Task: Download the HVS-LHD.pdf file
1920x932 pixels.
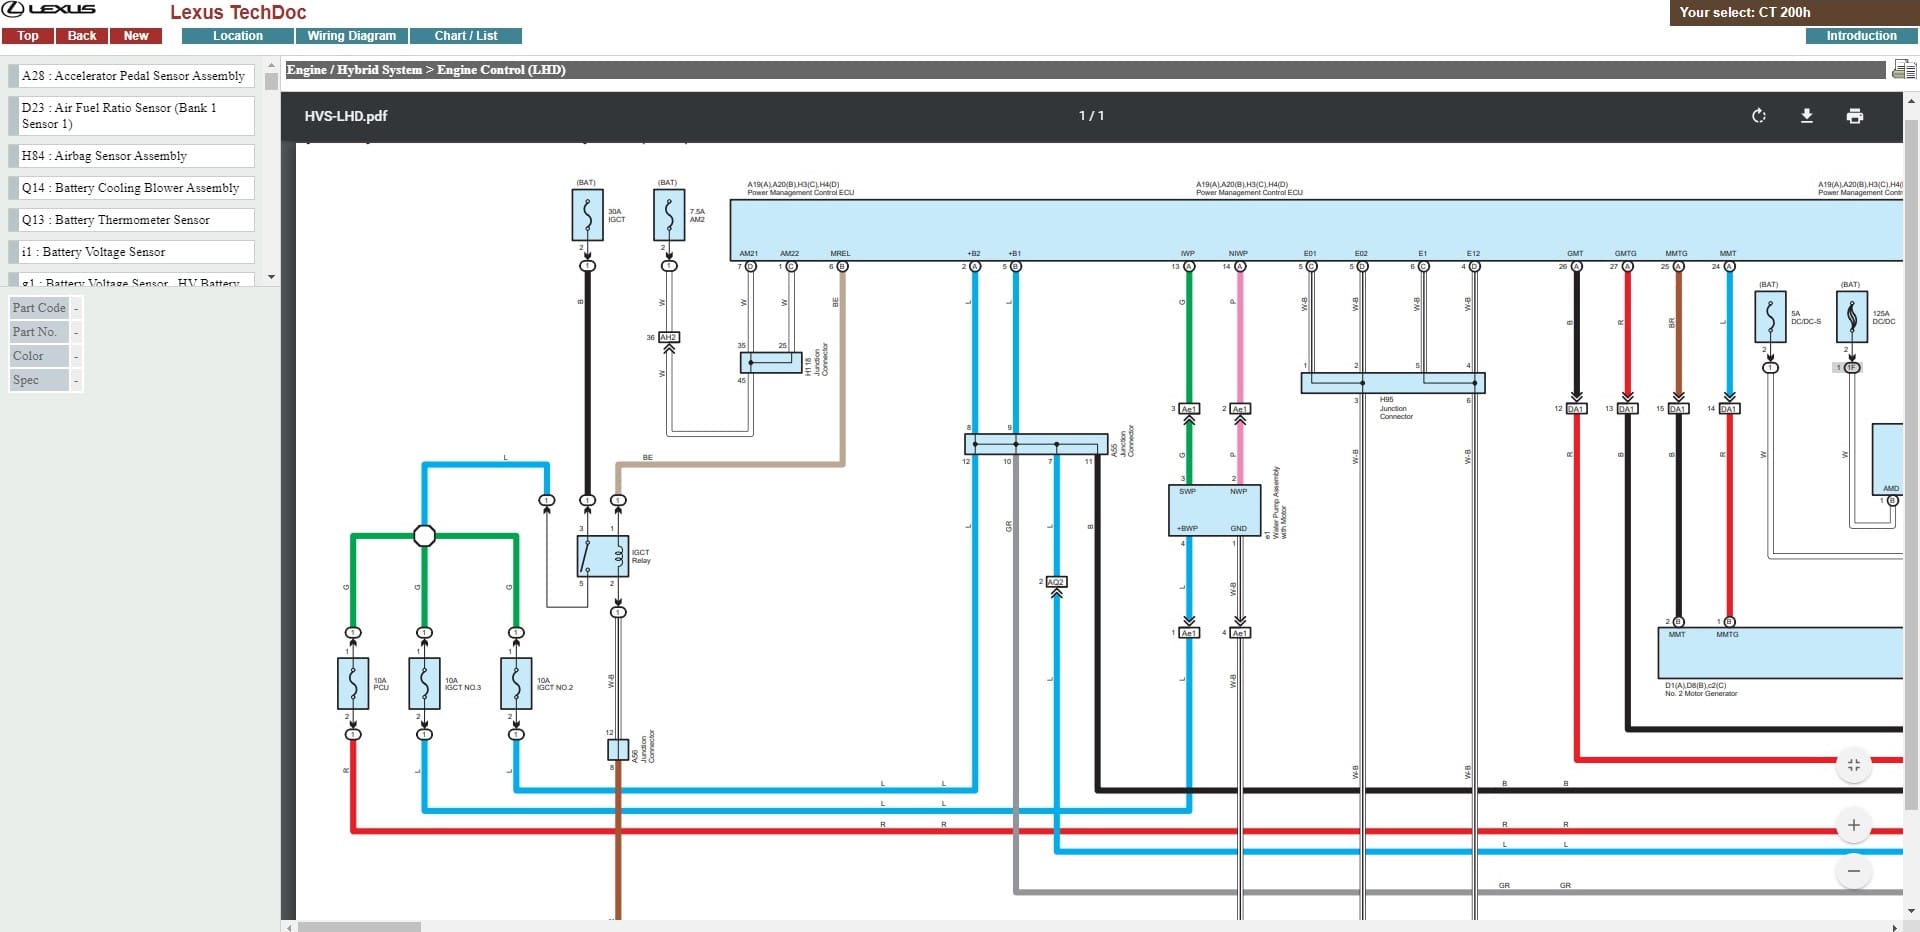Action: 1807,116
